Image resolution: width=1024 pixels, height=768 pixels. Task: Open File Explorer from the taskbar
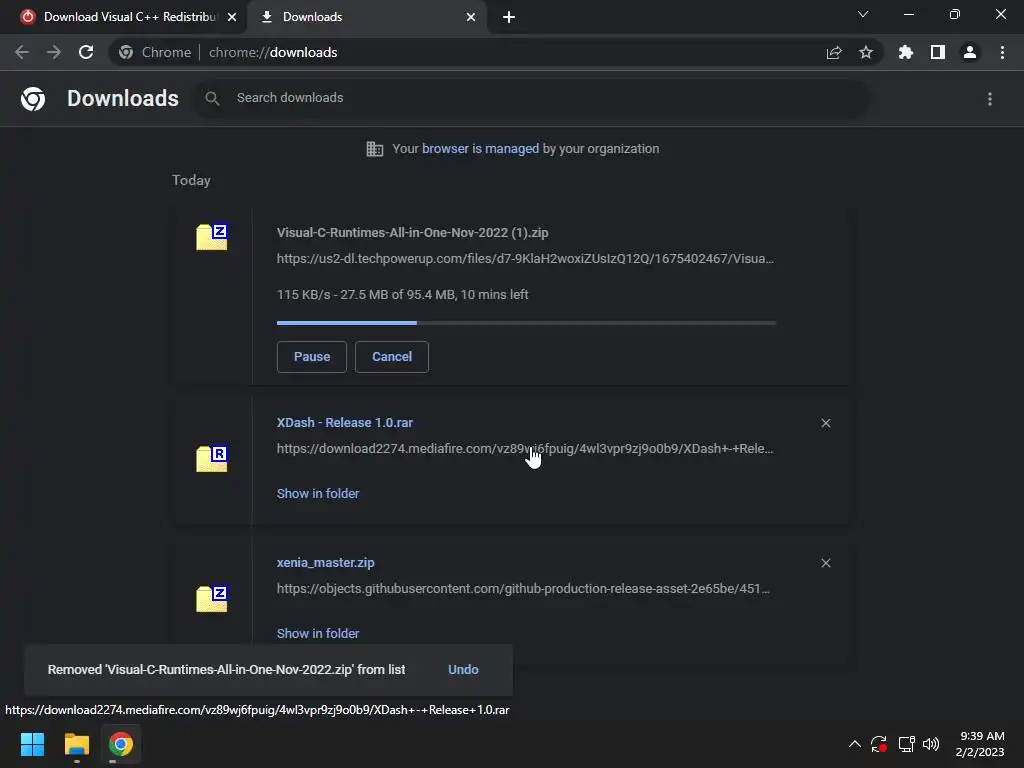(76, 744)
